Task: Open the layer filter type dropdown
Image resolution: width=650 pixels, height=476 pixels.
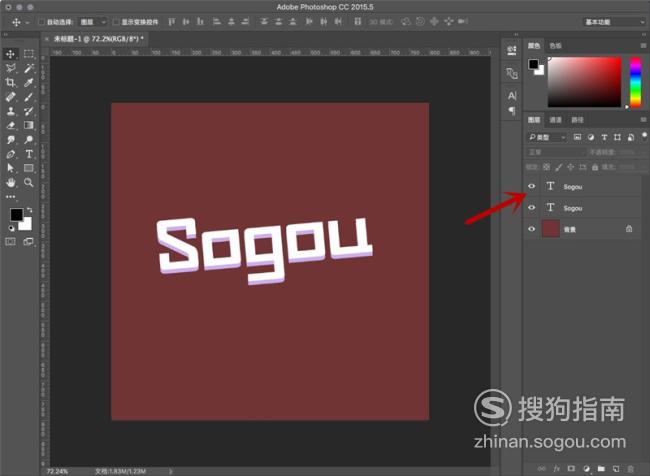Action: [x=547, y=137]
